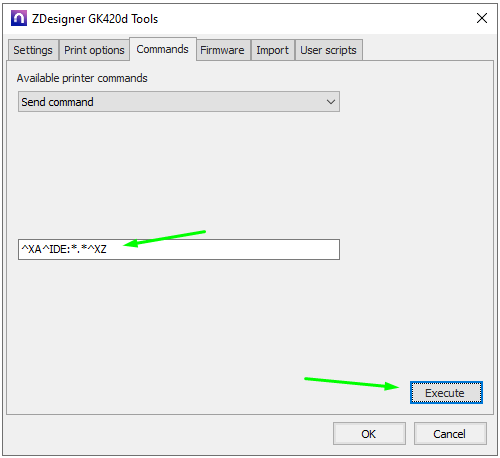
Task: Open the Available printer commands combo box
Action: click(x=179, y=102)
